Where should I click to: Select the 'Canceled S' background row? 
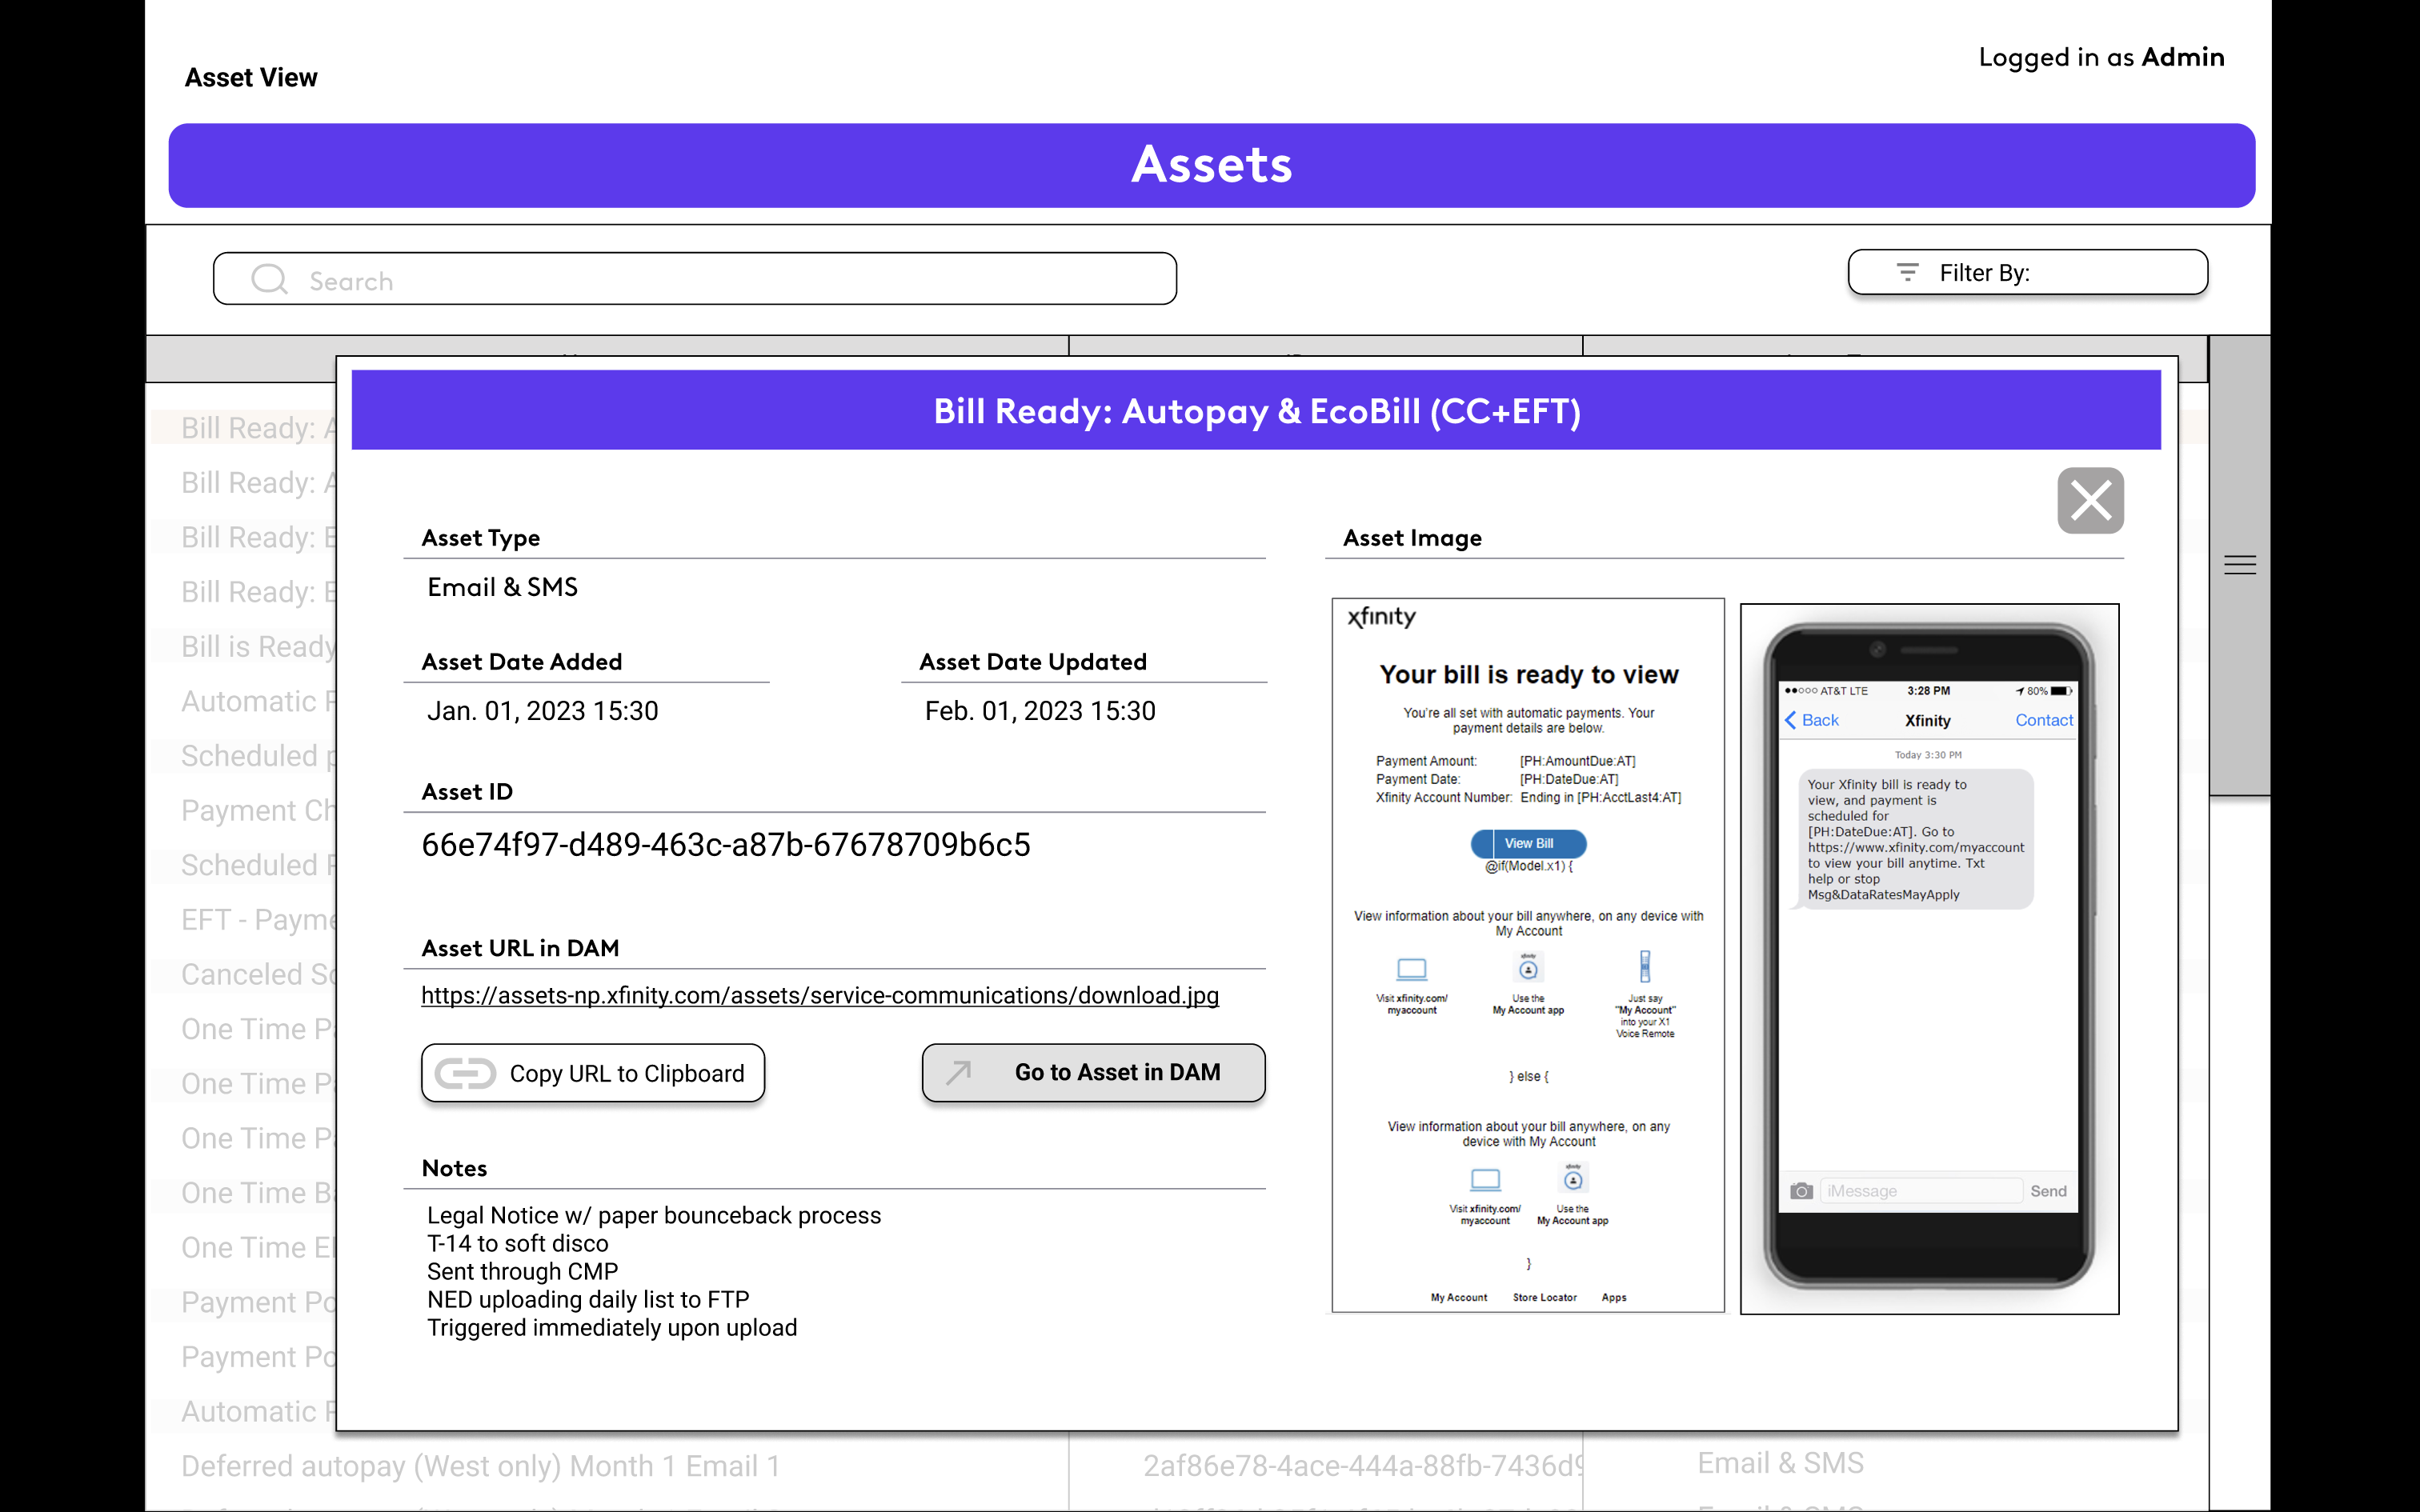[258, 974]
